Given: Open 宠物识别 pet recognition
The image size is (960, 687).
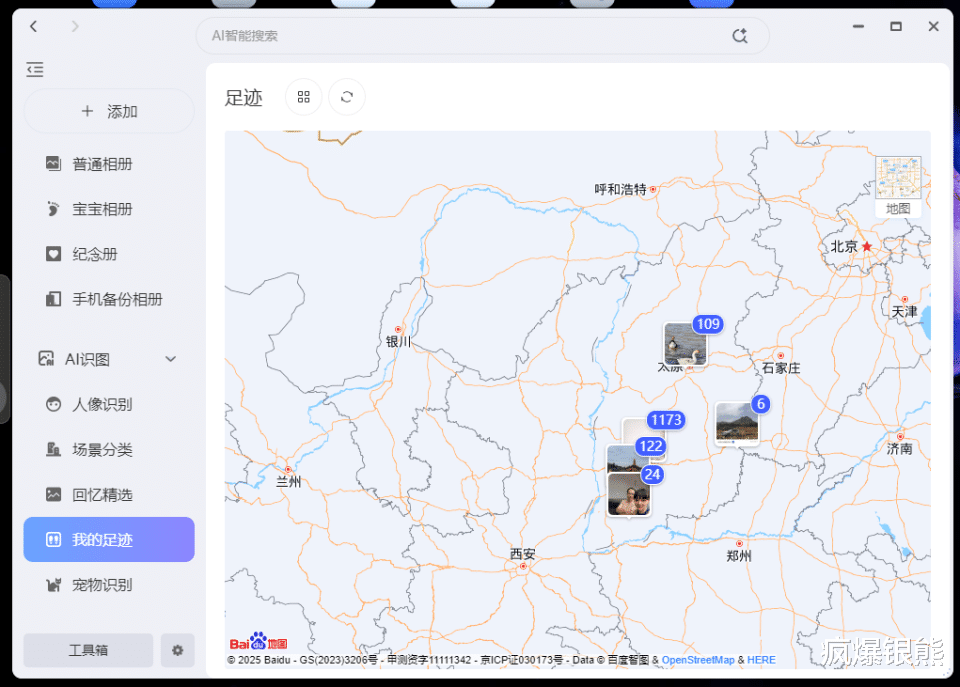Looking at the screenshot, I should (x=109, y=585).
